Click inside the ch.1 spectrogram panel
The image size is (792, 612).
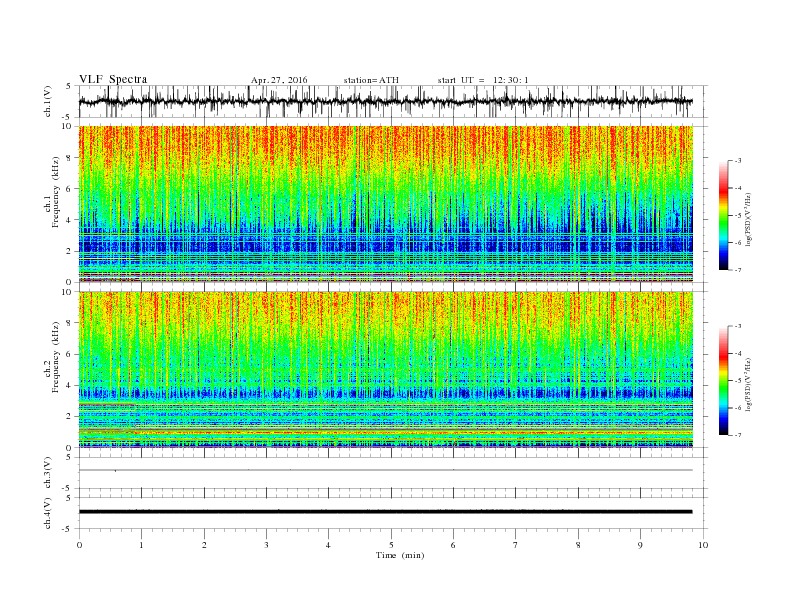point(385,204)
